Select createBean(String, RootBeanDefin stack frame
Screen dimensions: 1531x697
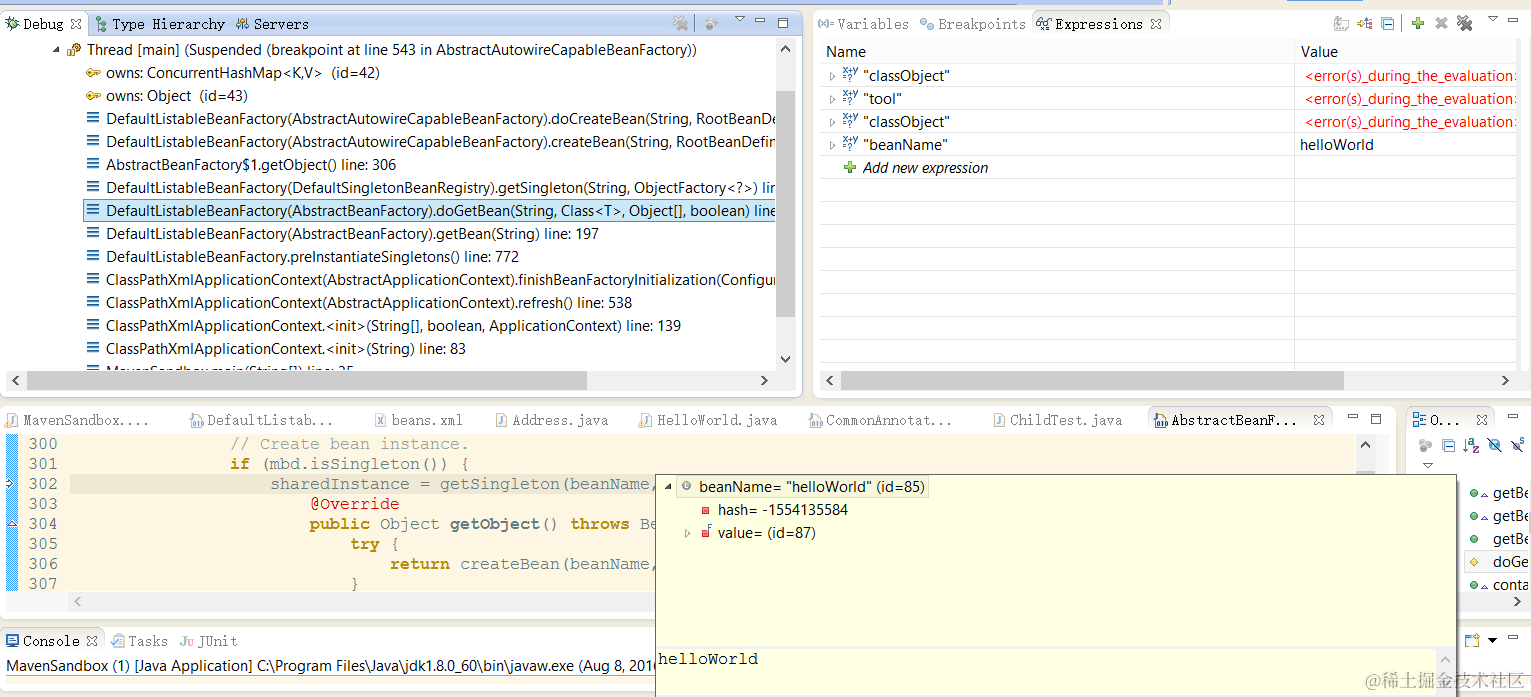tap(430, 142)
